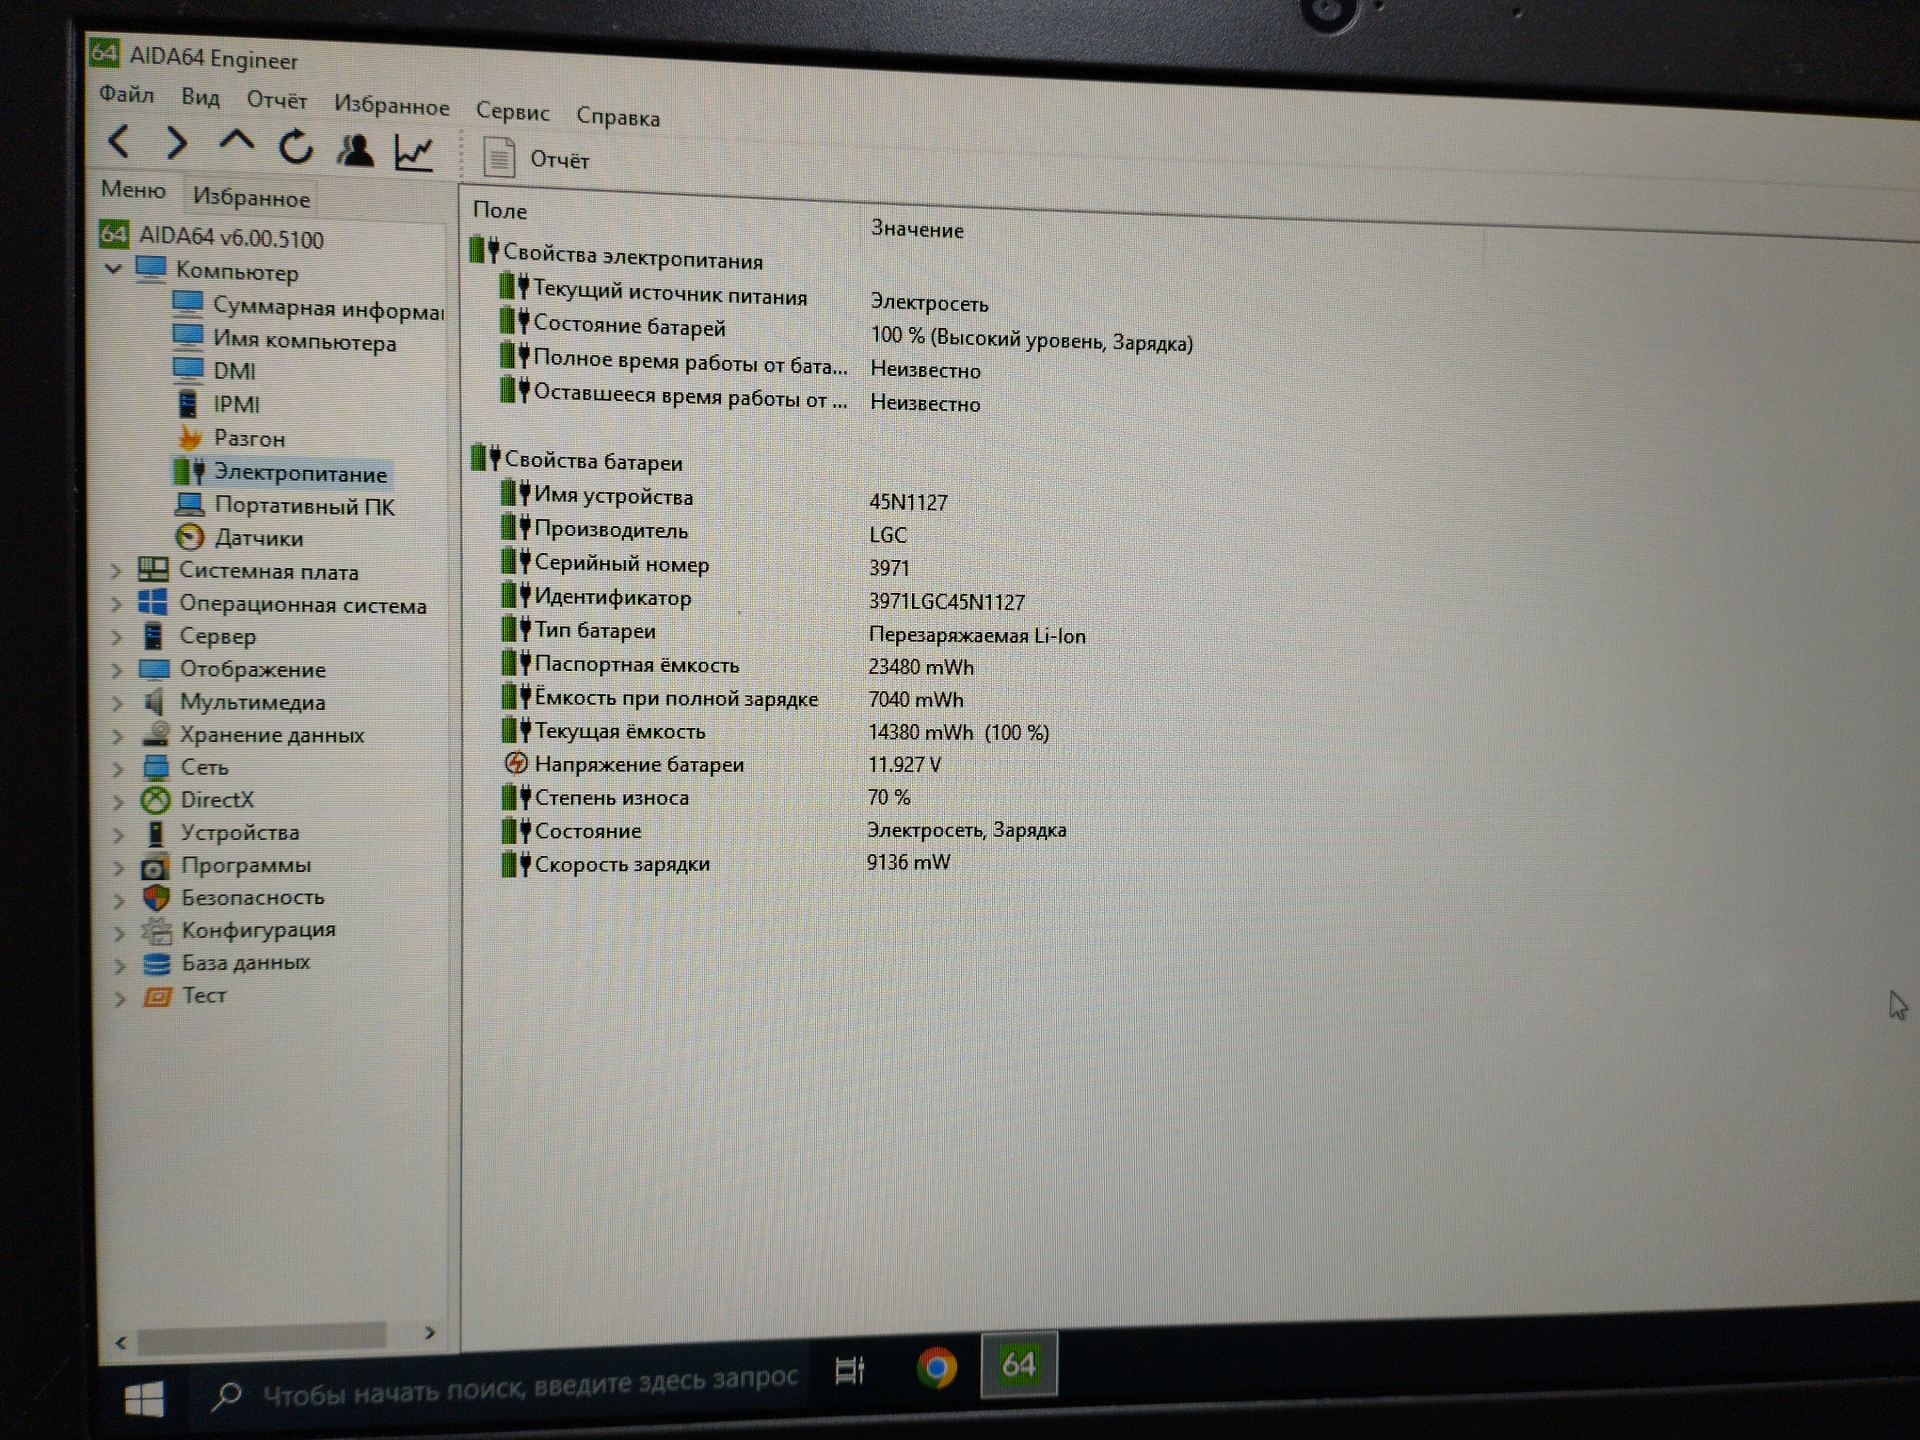Open Task View on the taskbar

[x=850, y=1370]
